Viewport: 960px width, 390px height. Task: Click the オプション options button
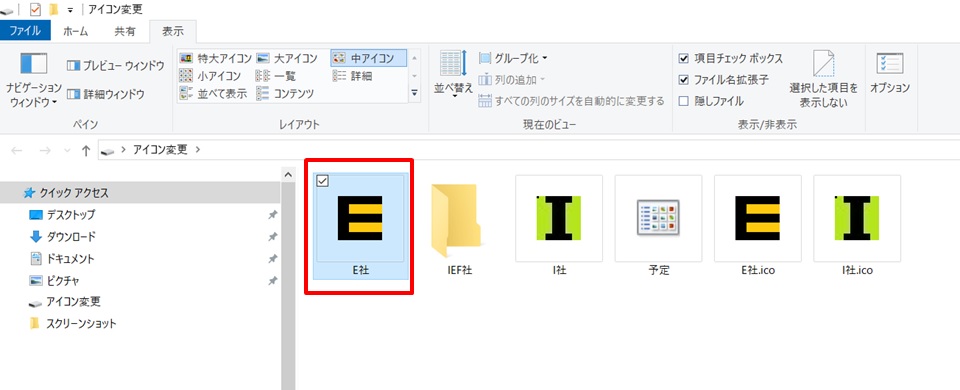890,73
